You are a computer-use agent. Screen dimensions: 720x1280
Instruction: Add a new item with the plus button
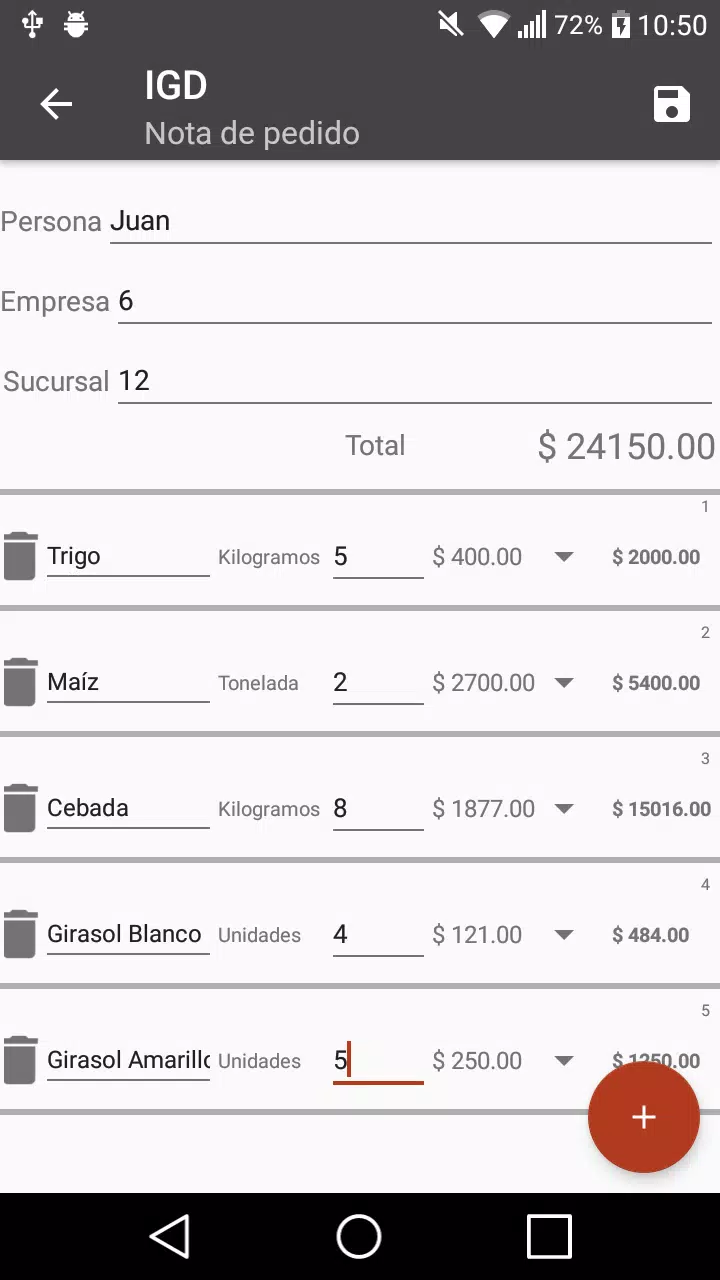[x=644, y=1117]
